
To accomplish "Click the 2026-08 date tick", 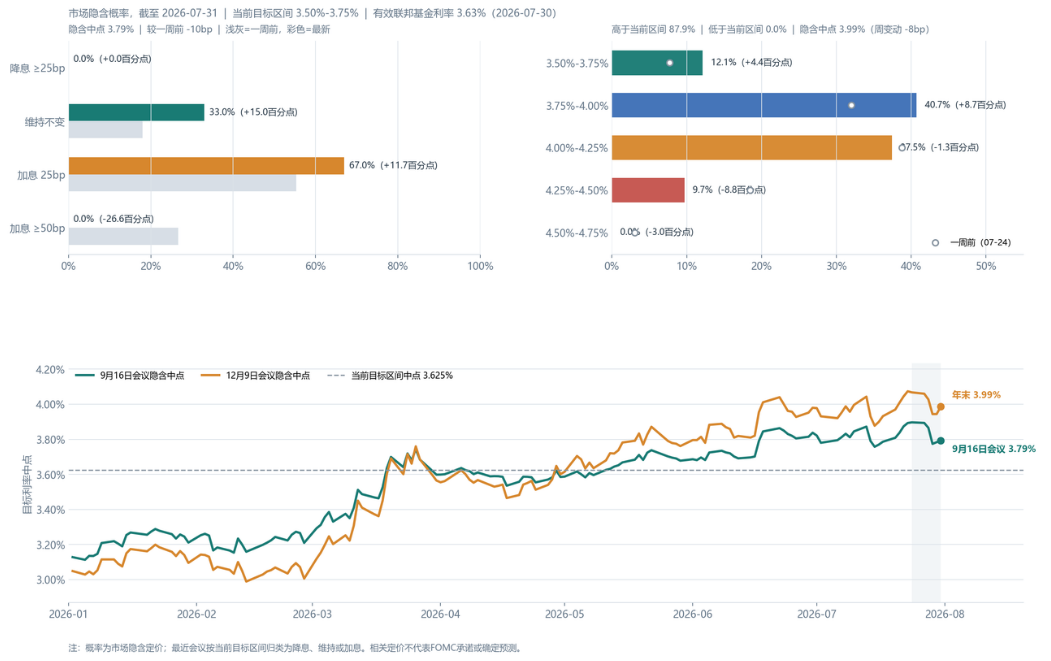I will click(944, 614).
